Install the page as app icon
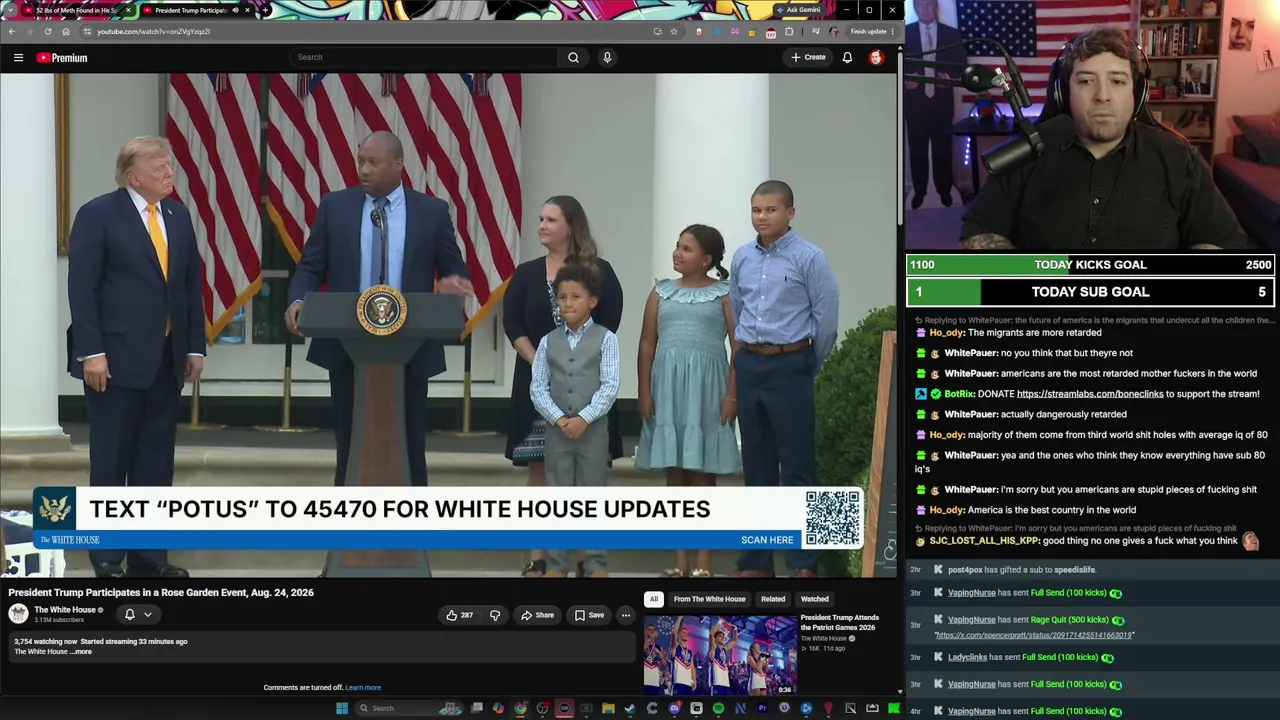 coord(657,31)
